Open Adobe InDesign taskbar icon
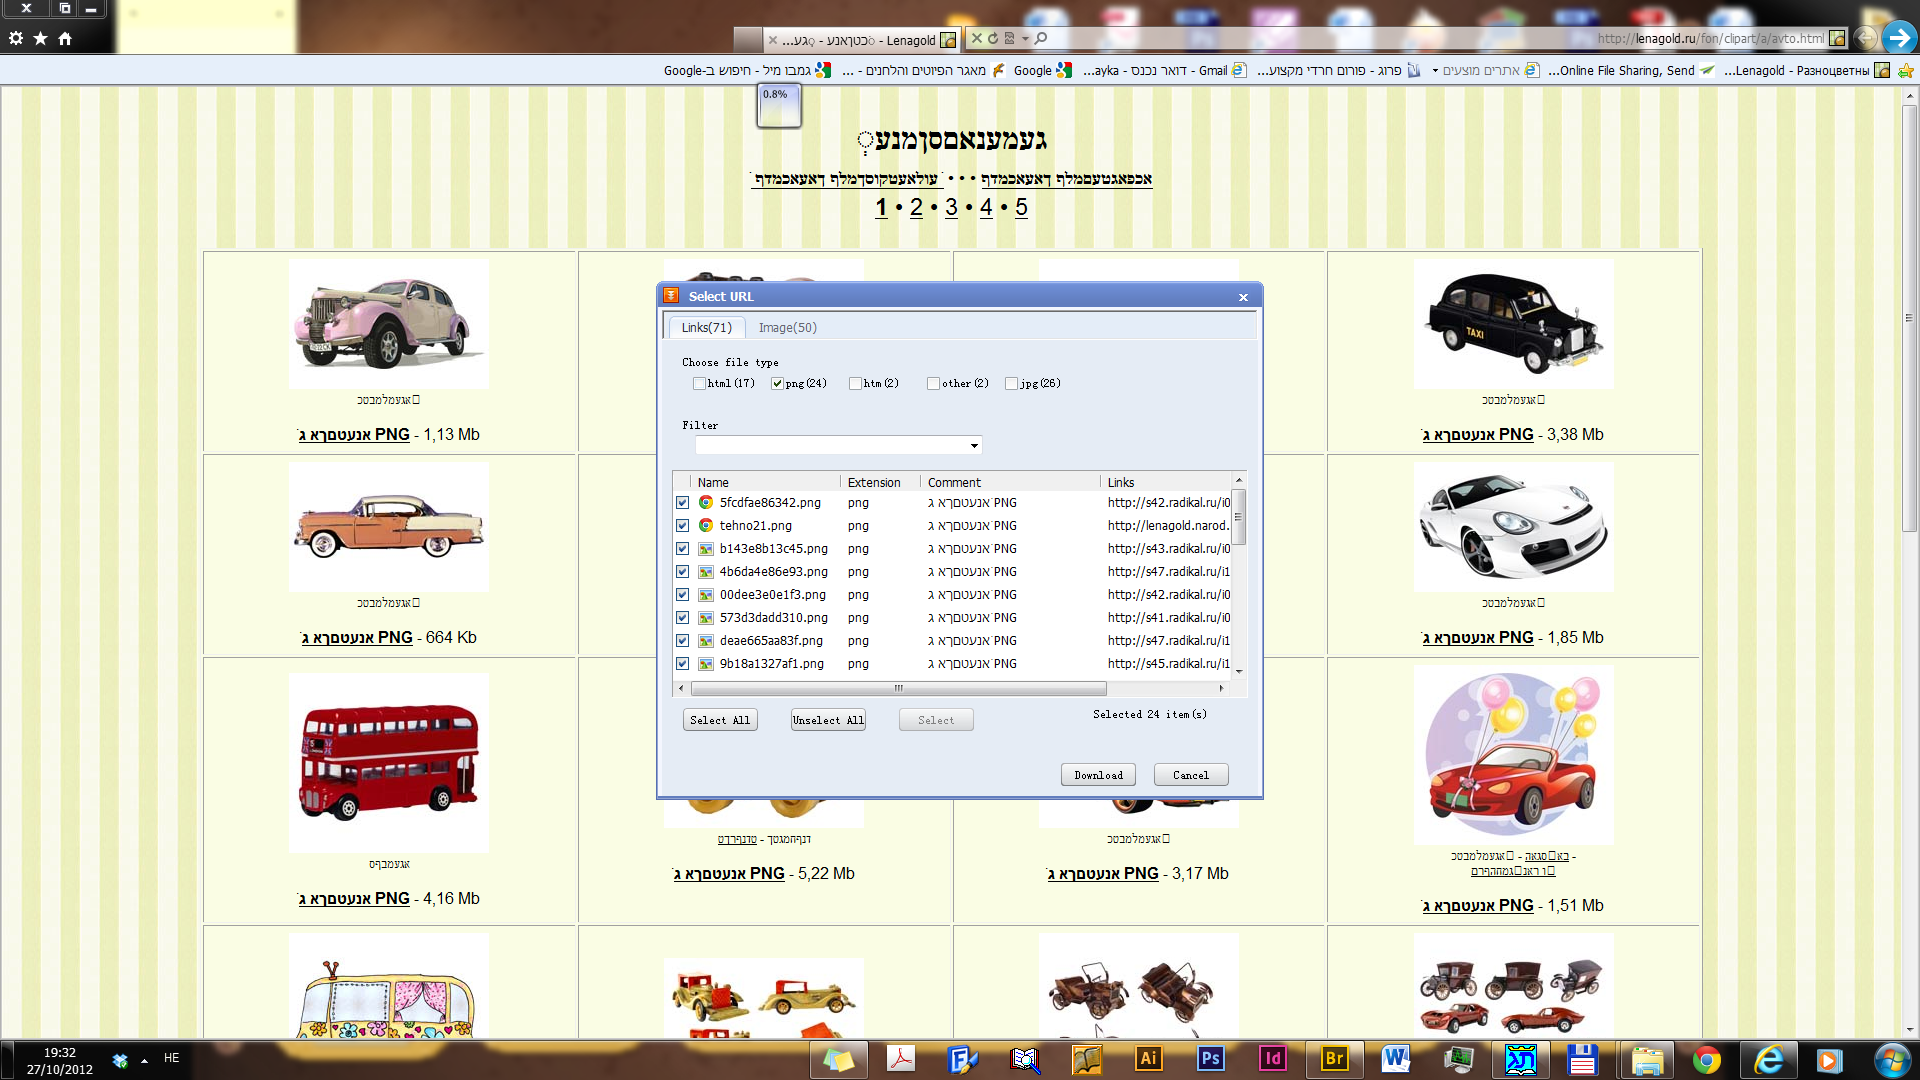Viewport: 1920px width, 1080px height. click(x=1272, y=1058)
